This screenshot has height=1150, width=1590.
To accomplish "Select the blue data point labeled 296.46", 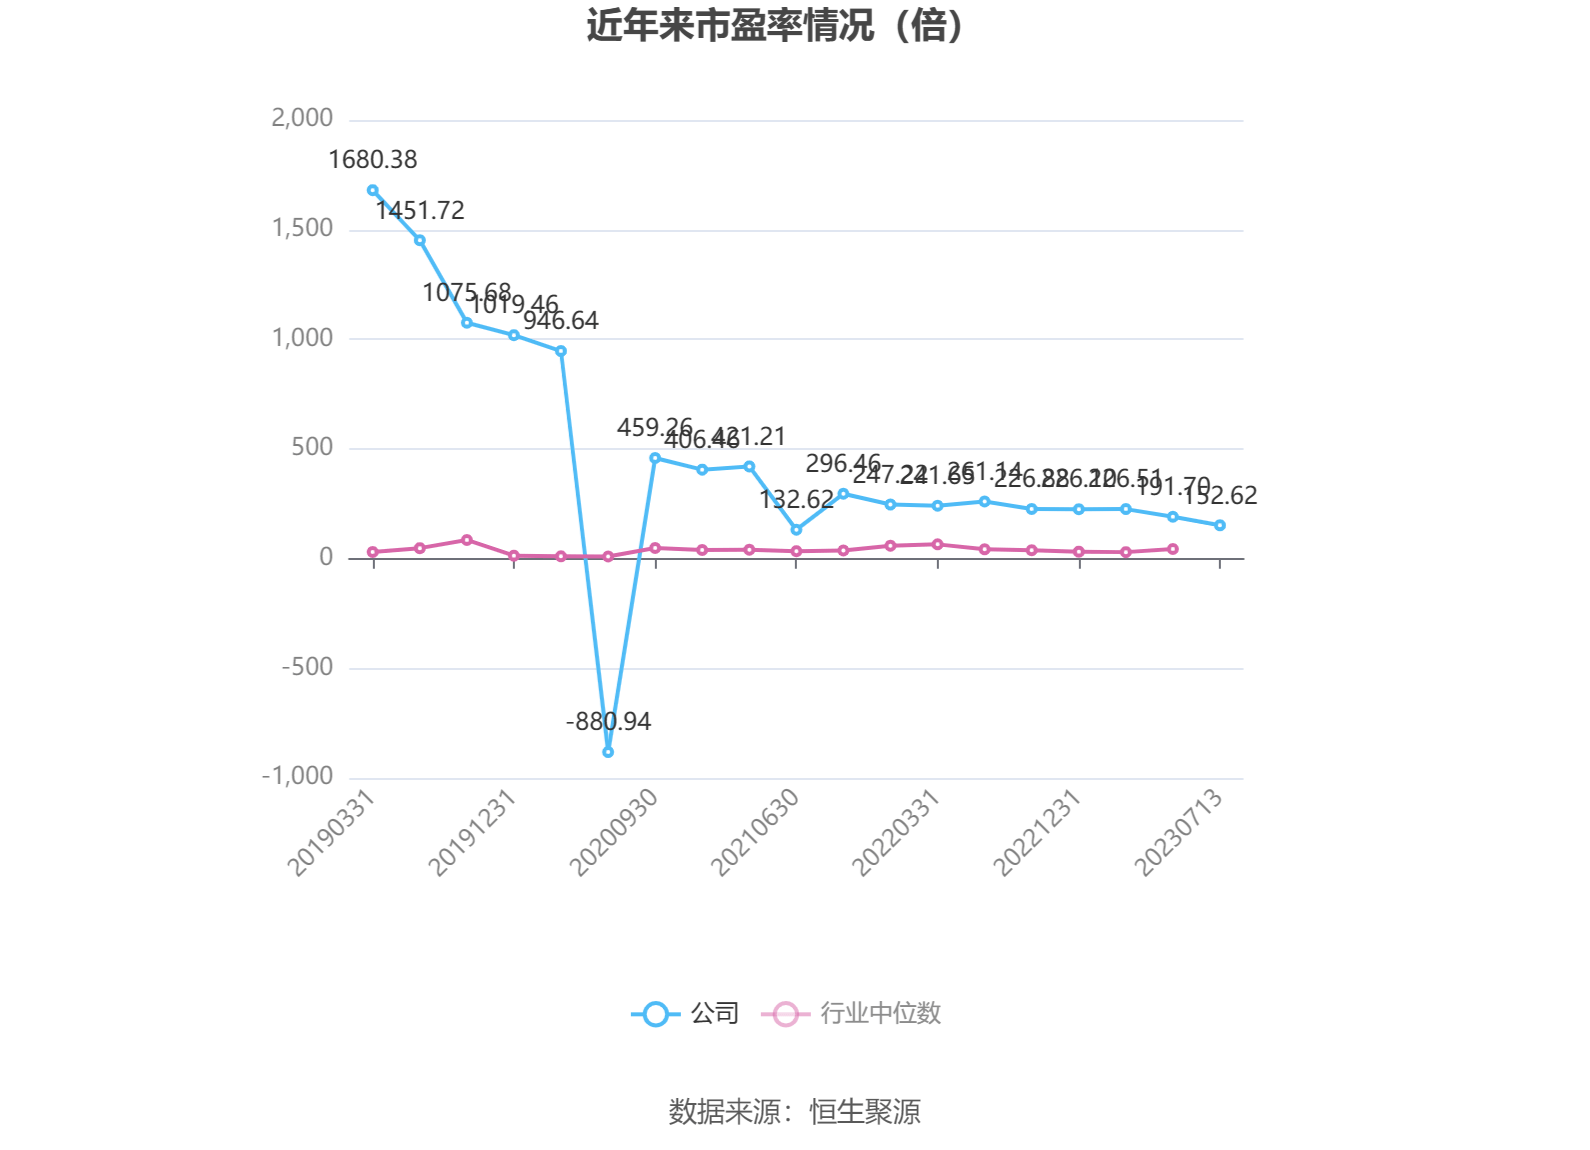I will click(843, 494).
